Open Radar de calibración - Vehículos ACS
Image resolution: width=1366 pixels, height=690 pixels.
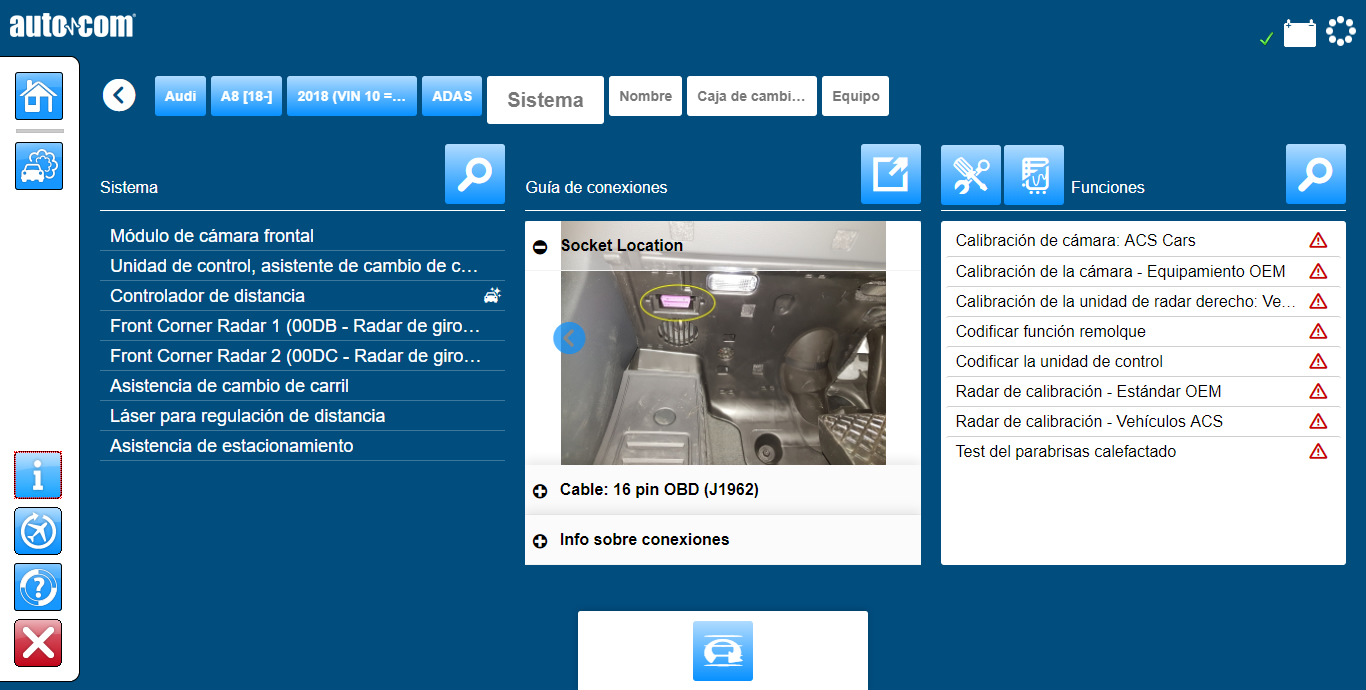coord(1143,421)
